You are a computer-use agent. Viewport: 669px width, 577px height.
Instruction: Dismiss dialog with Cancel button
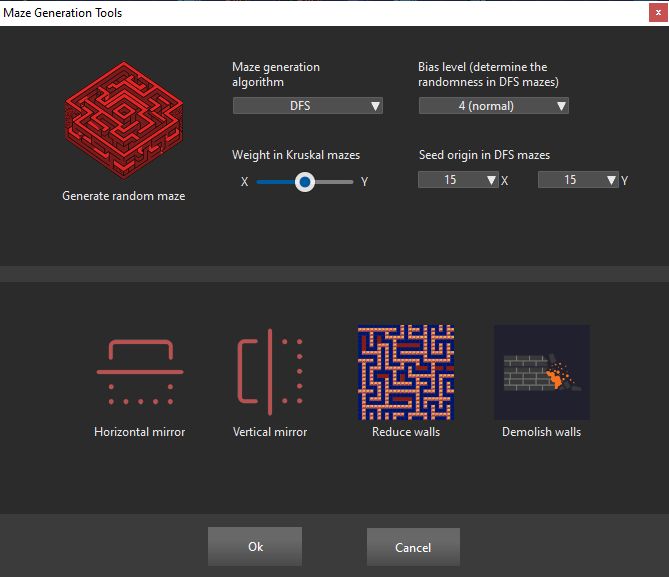point(413,547)
